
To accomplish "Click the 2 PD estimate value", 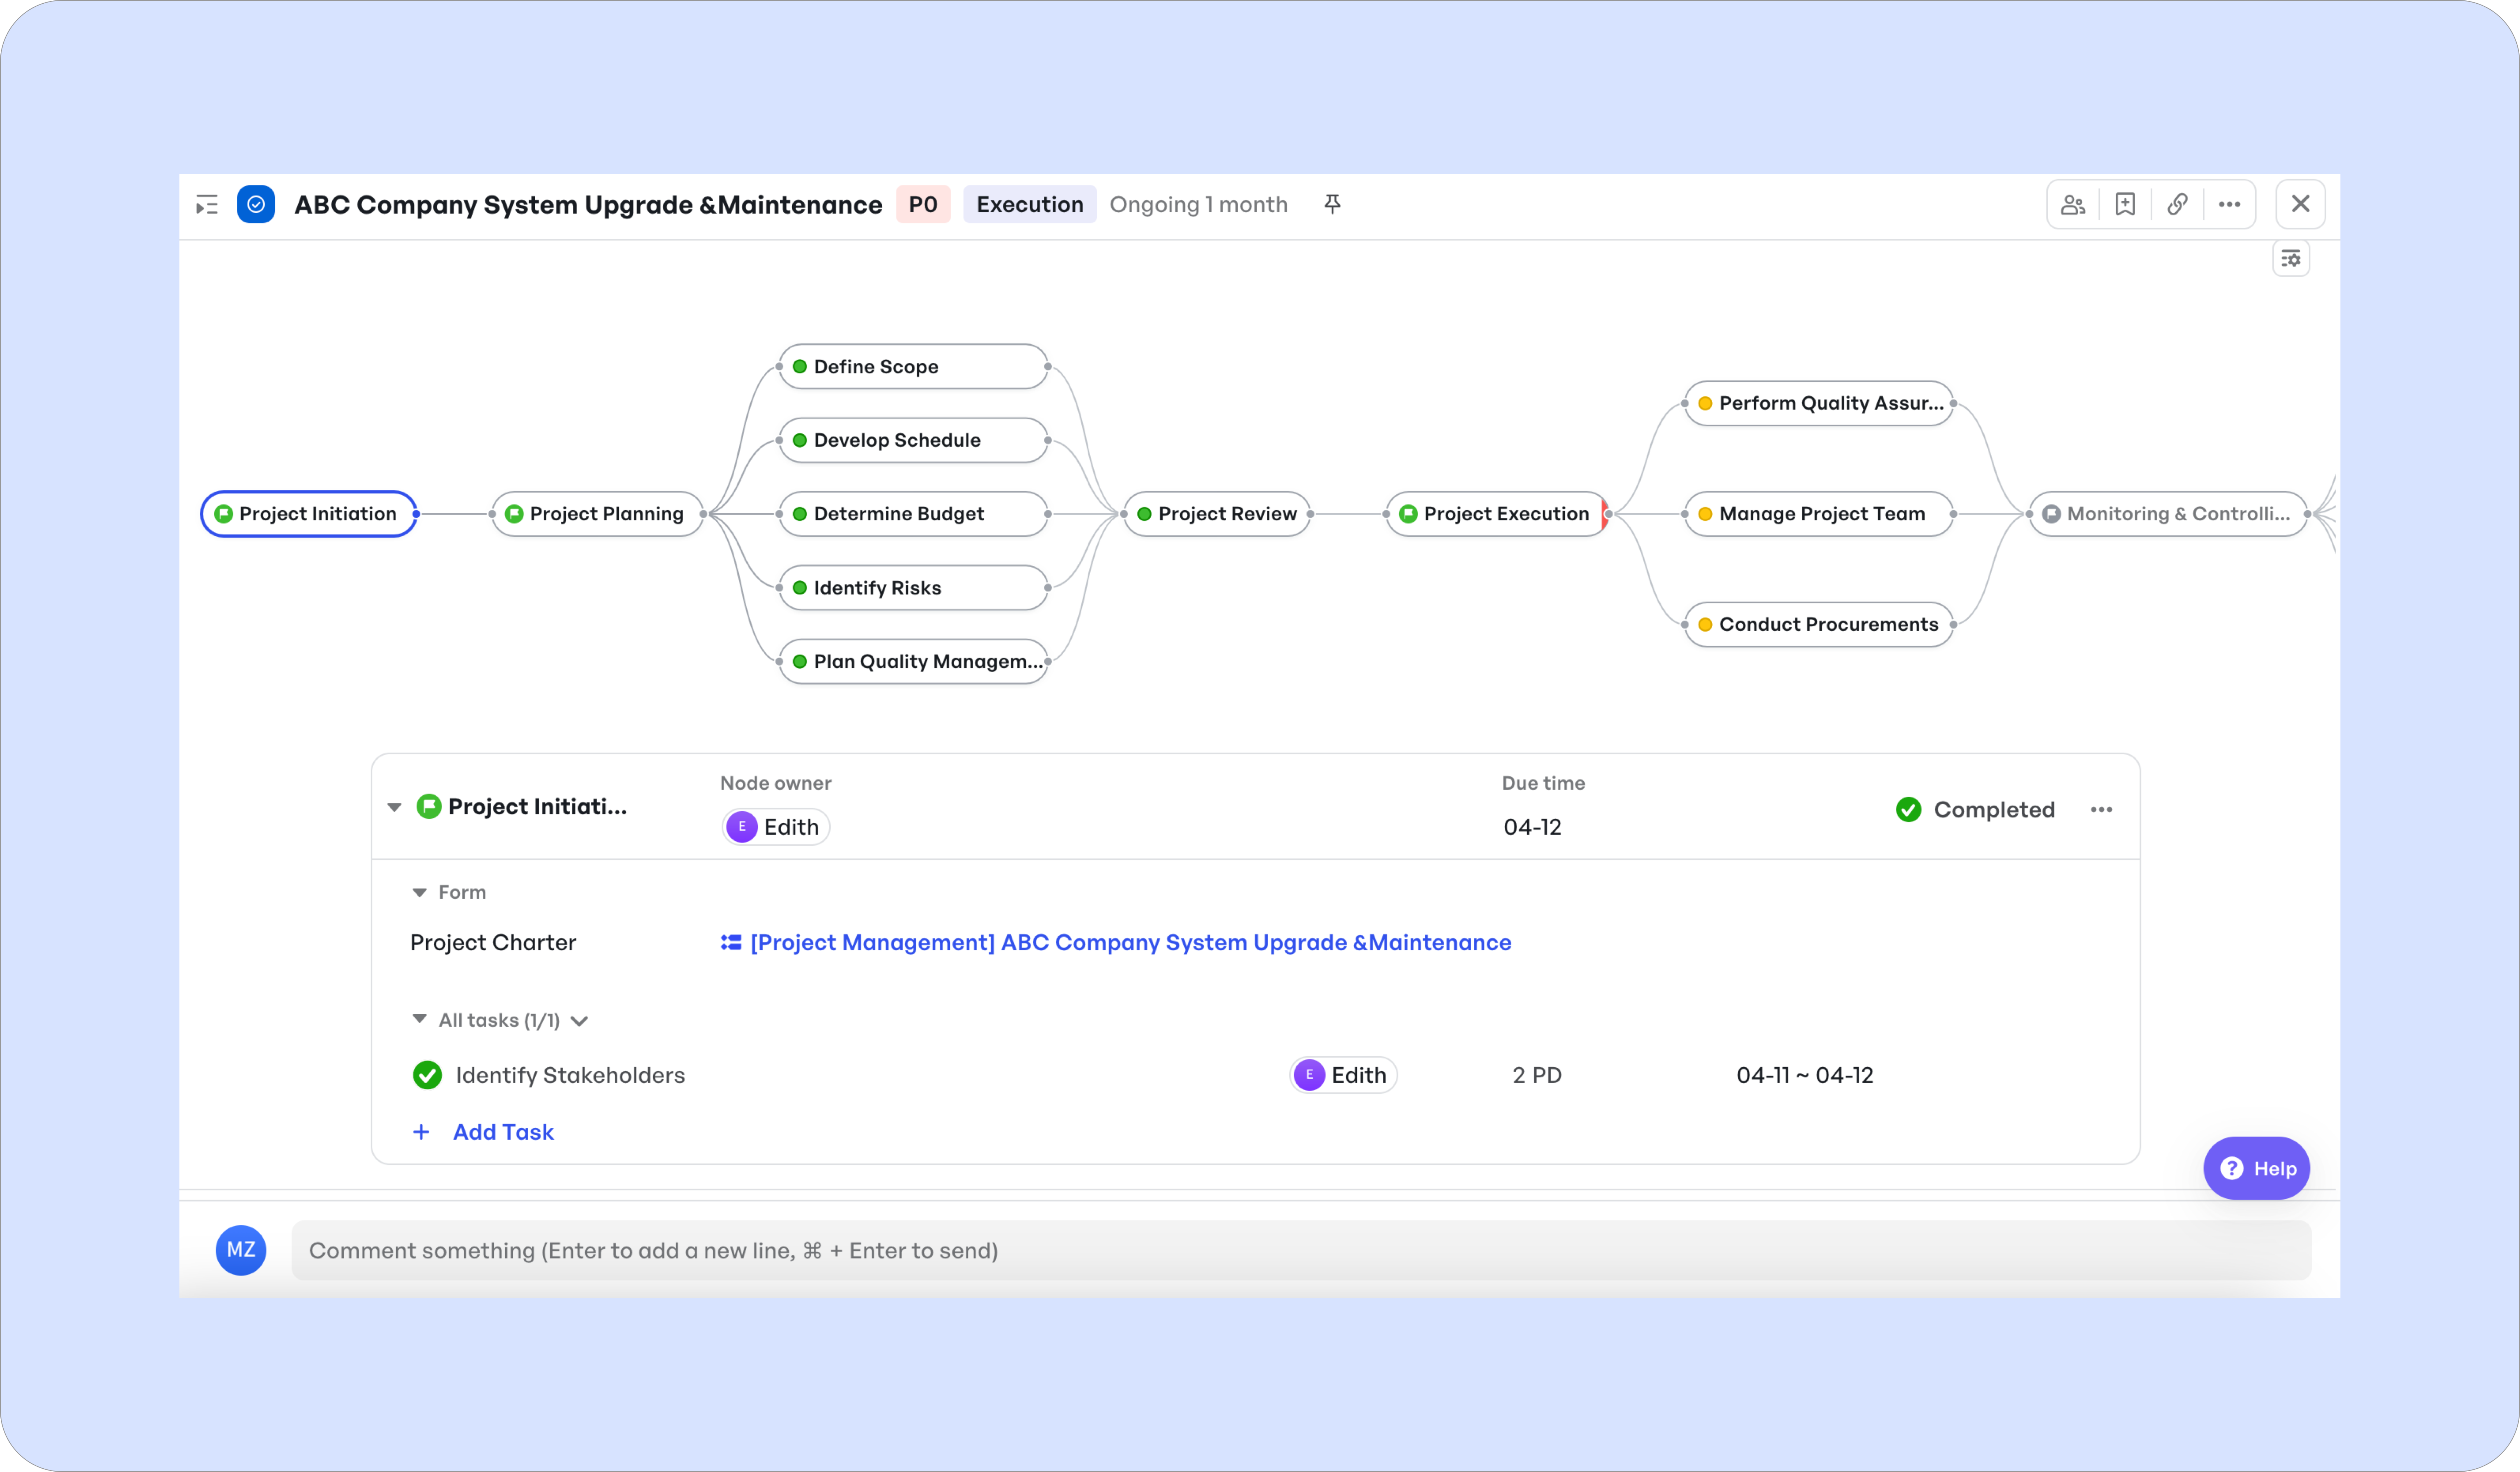I will (x=1537, y=1075).
